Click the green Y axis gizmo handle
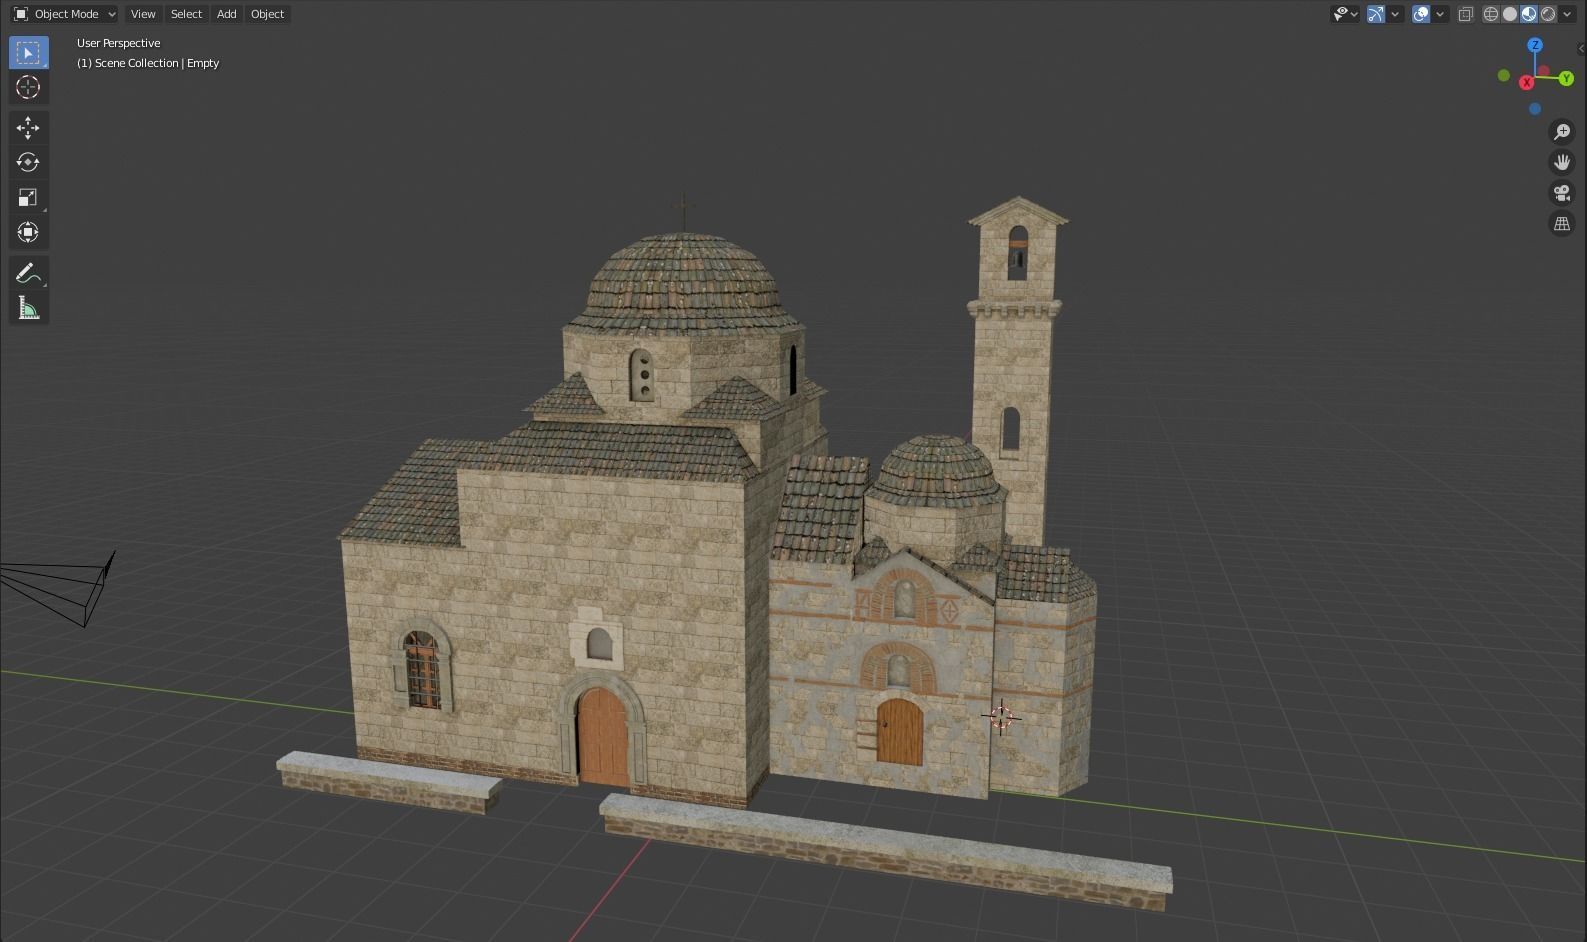The width and height of the screenshot is (1587, 942). point(1566,79)
